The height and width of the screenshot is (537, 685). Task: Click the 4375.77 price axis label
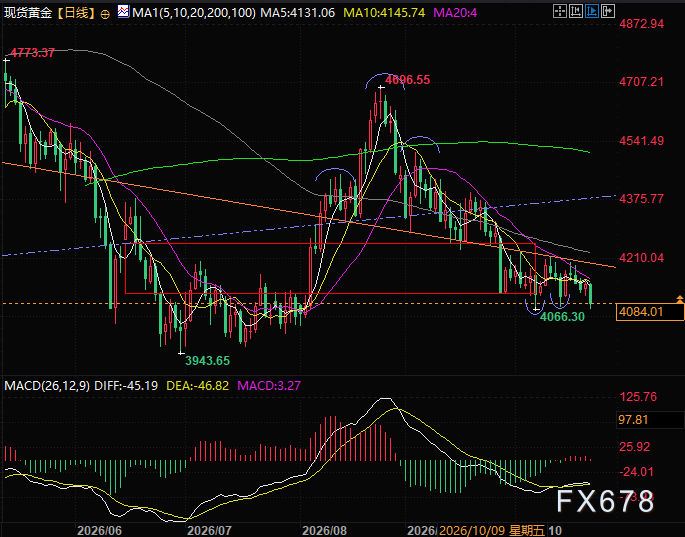coord(641,199)
